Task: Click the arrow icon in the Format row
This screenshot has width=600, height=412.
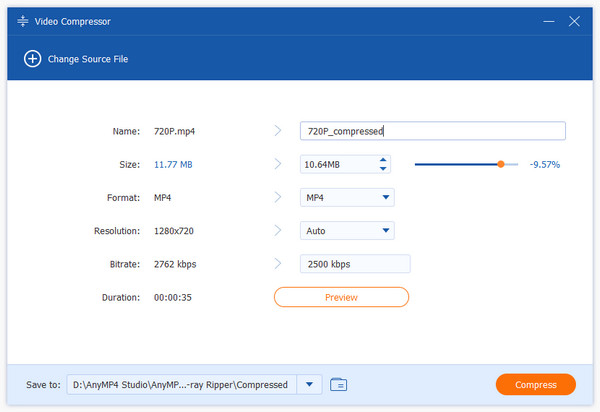Action: (278, 198)
